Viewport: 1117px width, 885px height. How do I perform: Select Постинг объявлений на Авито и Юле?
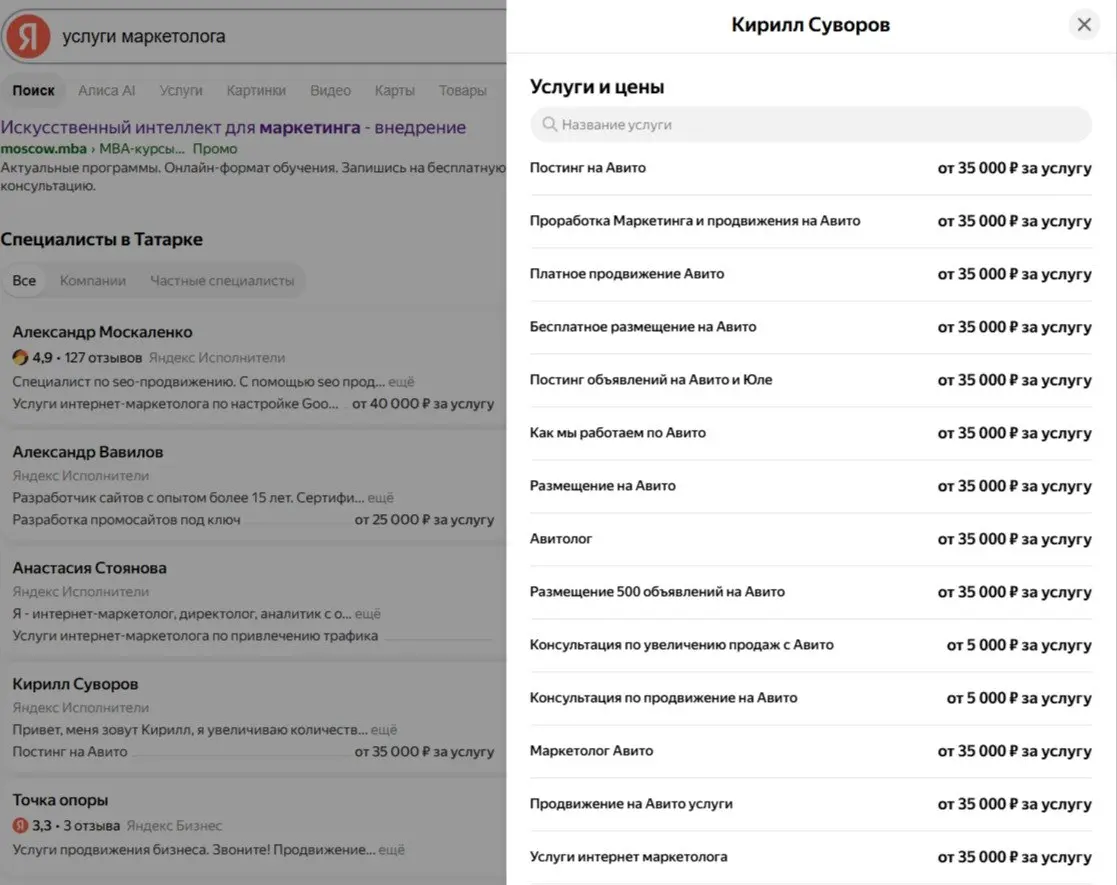(811, 380)
